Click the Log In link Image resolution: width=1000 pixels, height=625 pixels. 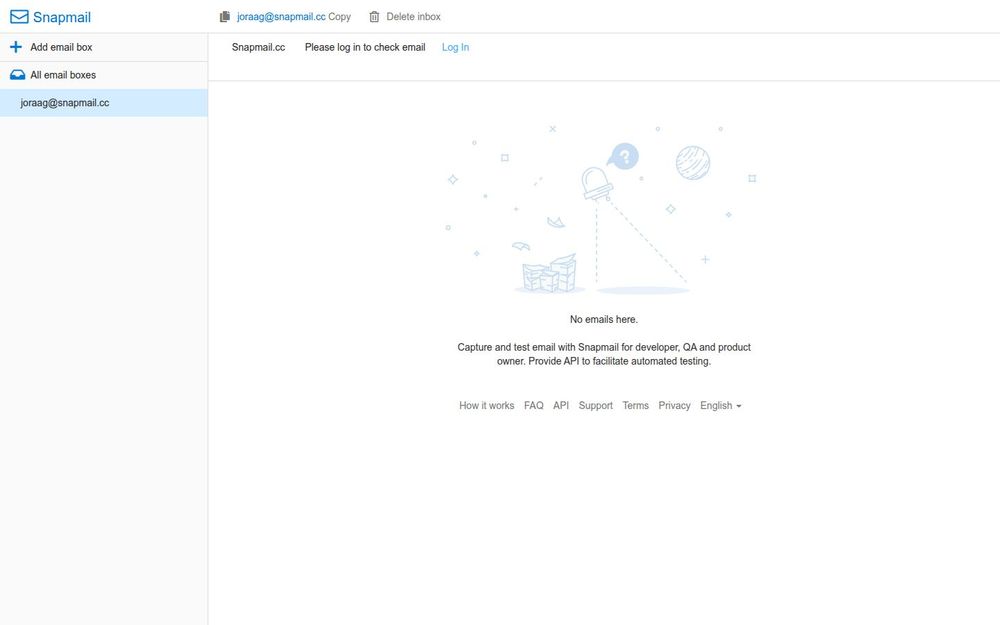pyautogui.click(x=455, y=47)
